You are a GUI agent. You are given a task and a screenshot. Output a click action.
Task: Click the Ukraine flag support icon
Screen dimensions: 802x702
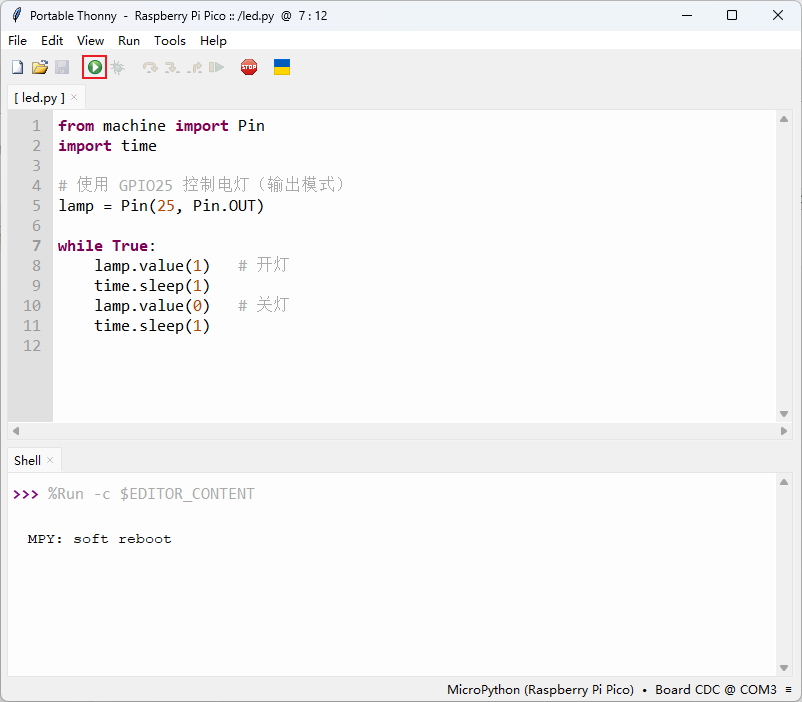point(282,67)
